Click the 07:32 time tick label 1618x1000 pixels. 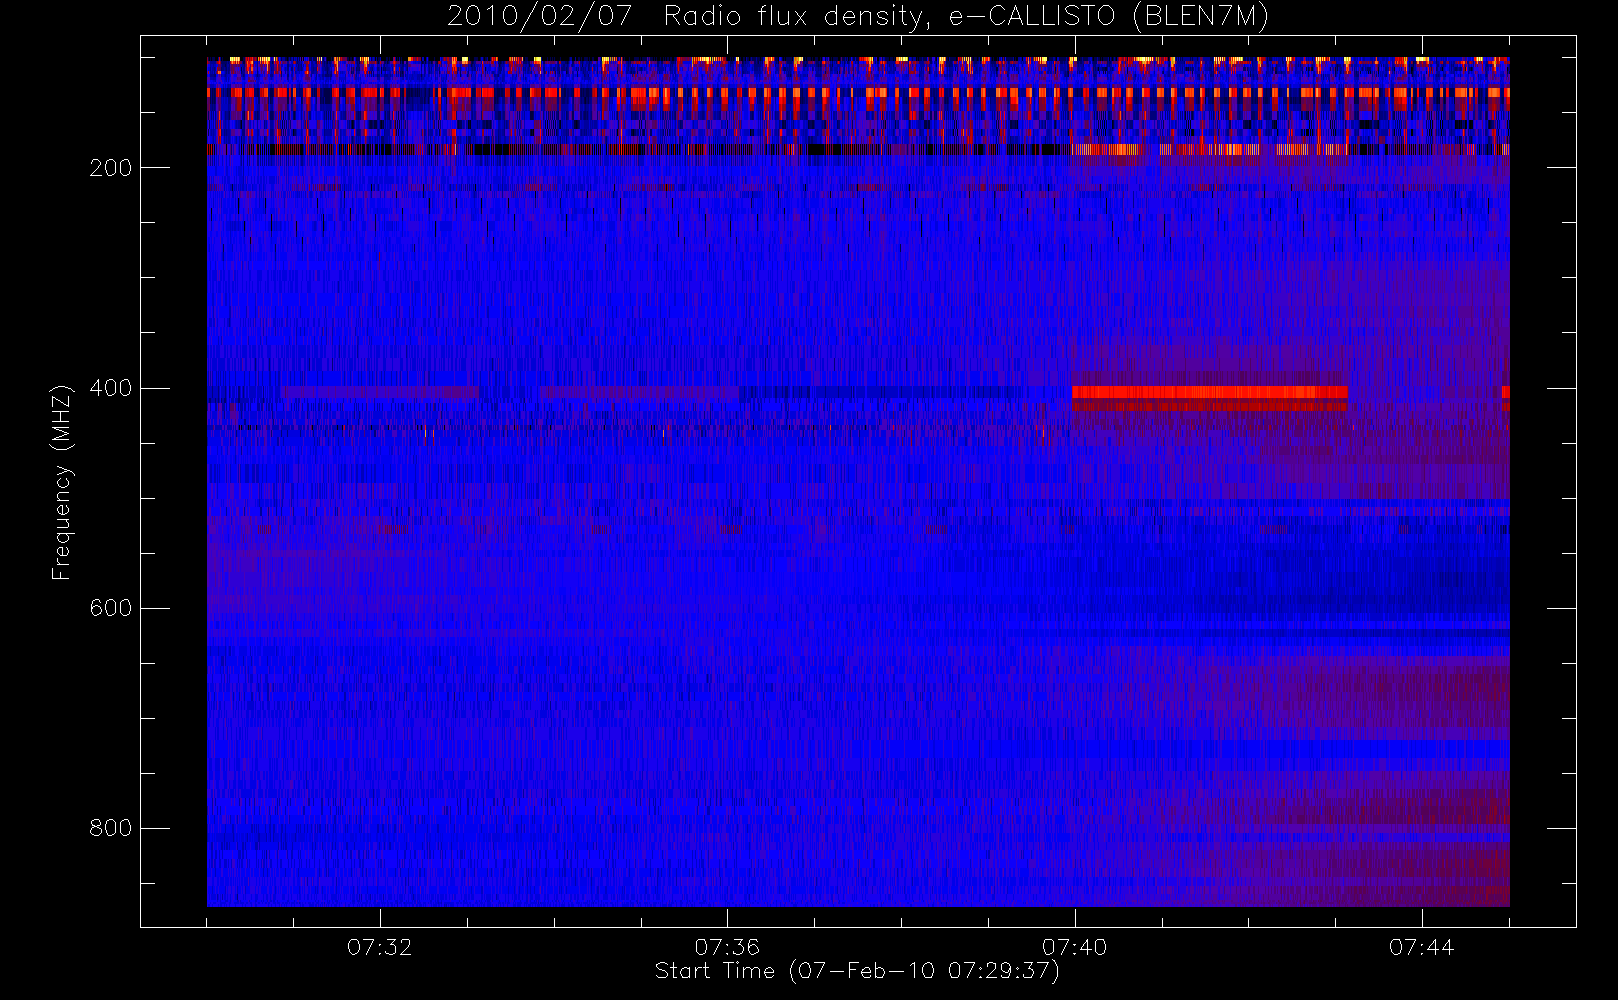tap(380, 947)
